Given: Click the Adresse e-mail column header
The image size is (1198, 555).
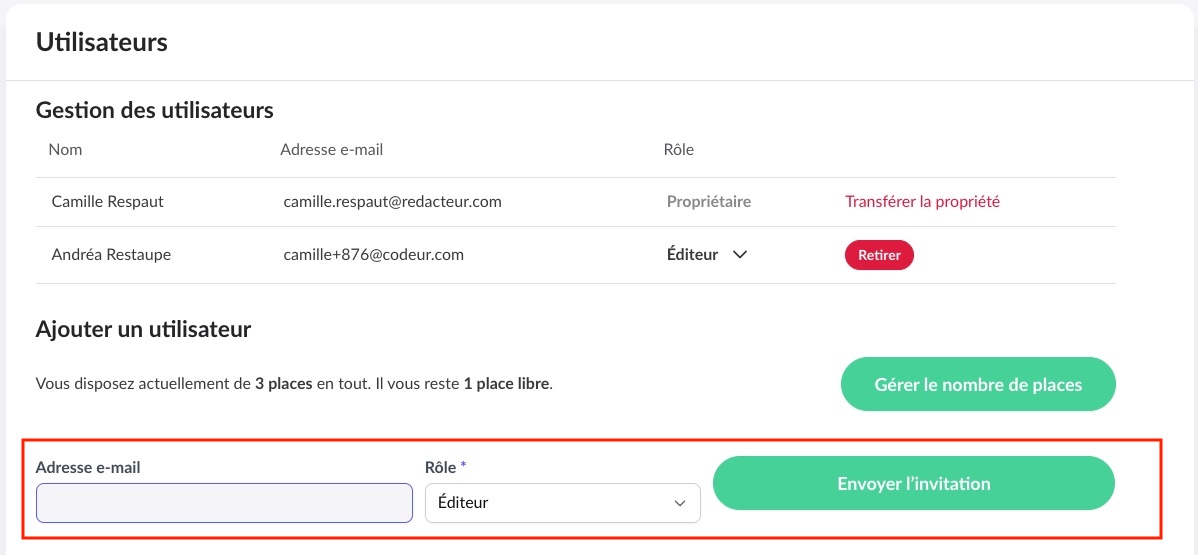Looking at the screenshot, I should [x=332, y=150].
